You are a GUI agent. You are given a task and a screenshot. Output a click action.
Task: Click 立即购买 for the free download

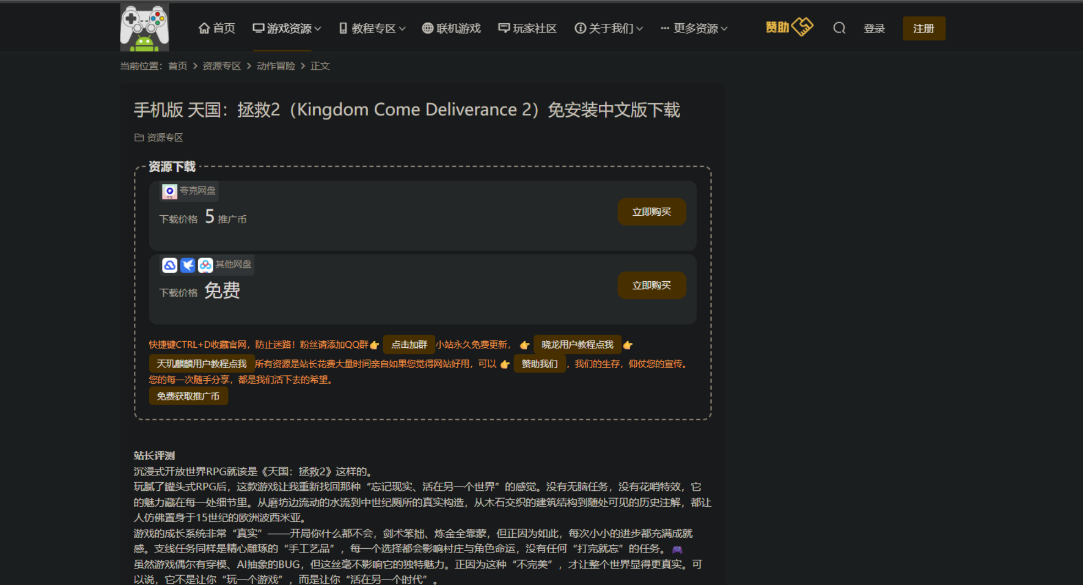click(651, 286)
